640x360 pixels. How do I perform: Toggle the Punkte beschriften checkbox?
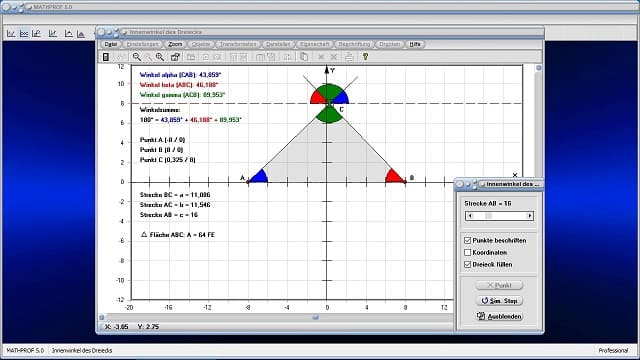pyautogui.click(x=468, y=240)
